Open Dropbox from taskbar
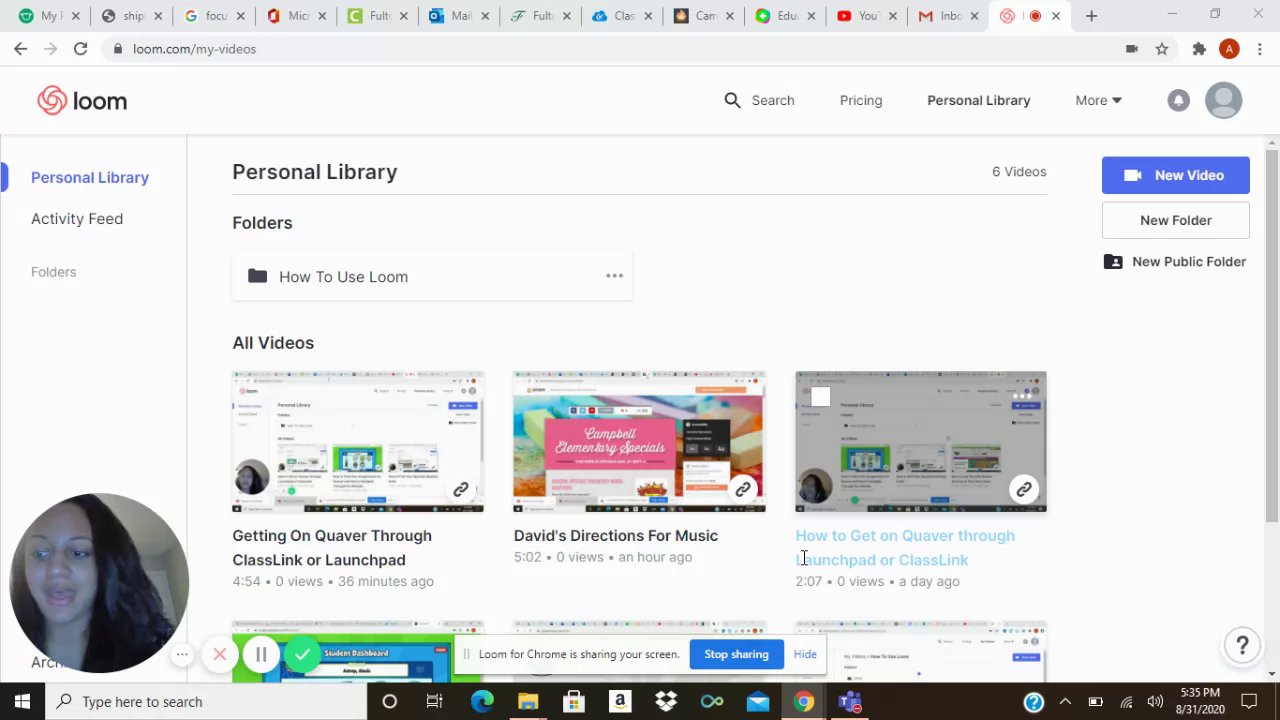Image resolution: width=1280 pixels, height=720 pixels. coord(666,701)
